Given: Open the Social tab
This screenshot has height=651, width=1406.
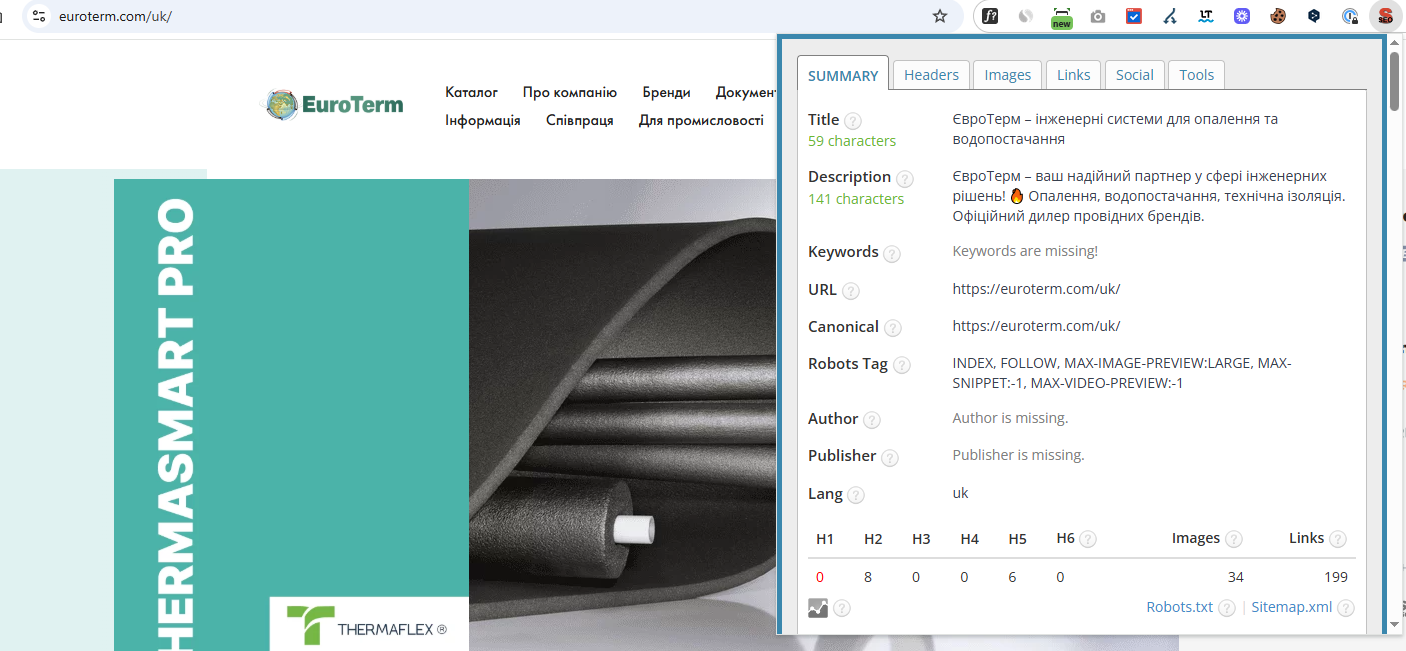Looking at the screenshot, I should point(1134,75).
